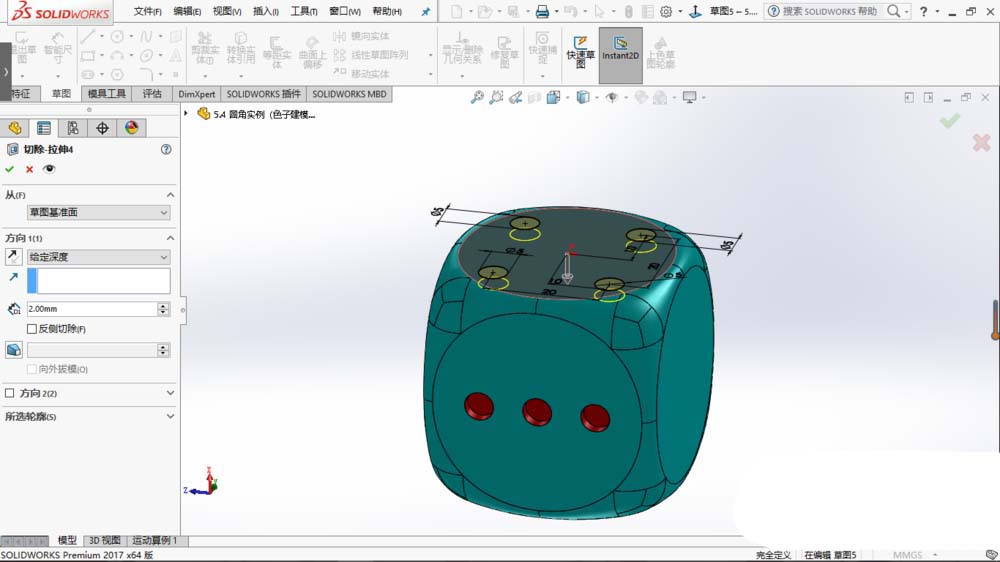Viewport: 1000px width, 562px height.
Task: Expand the 所选轮廓 section chevron
Action: 170,416
